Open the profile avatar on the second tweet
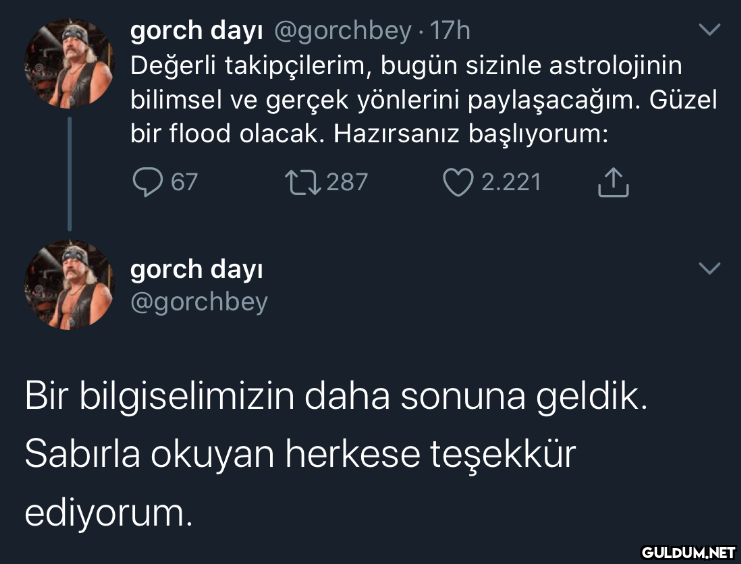741x564 pixels. coord(69,285)
